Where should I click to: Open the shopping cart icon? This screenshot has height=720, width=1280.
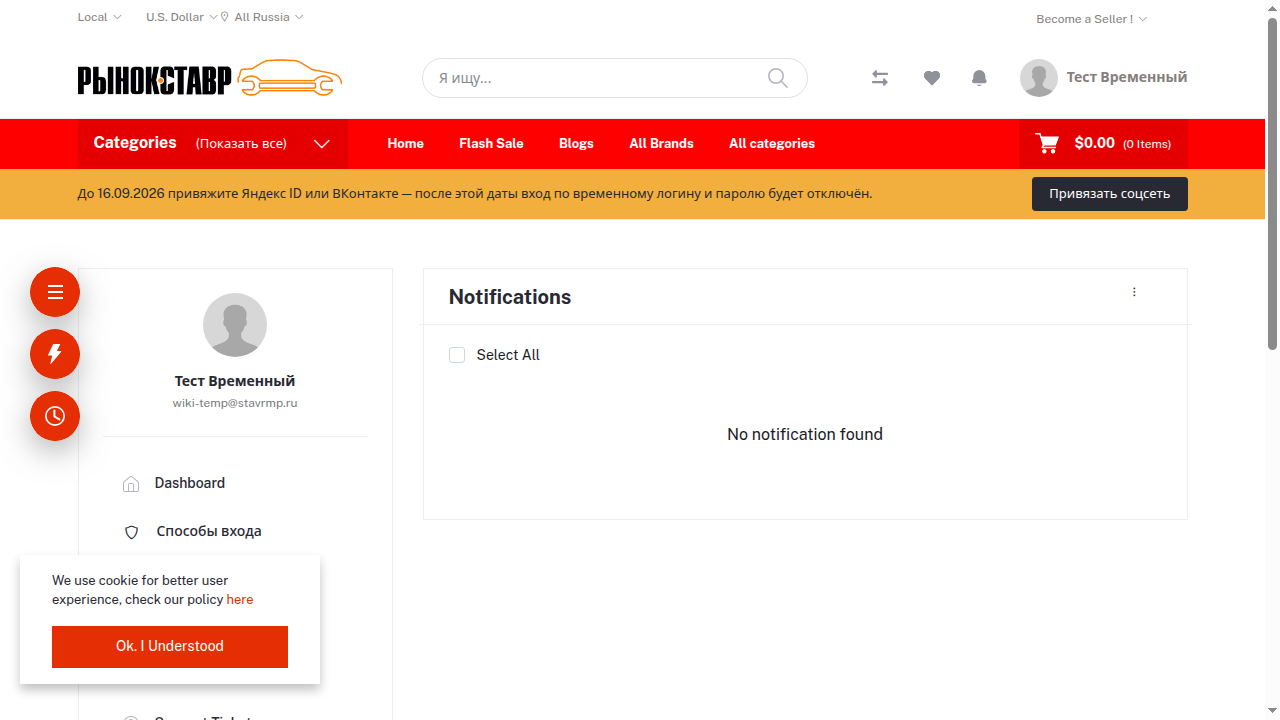pyautogui.click(x=1047, y=143)
